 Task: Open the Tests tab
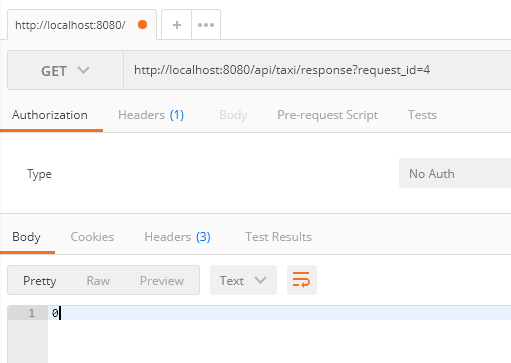point(422,115)
